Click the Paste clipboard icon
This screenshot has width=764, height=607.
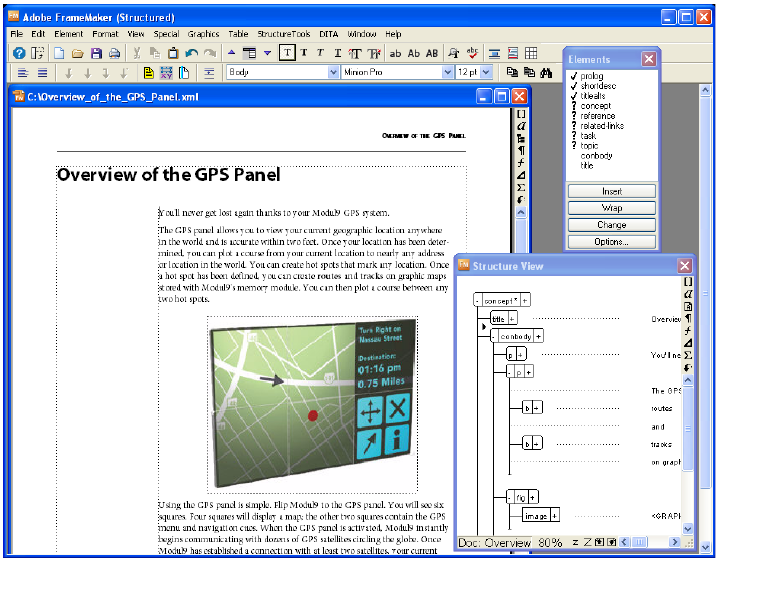tap(173, 53)
